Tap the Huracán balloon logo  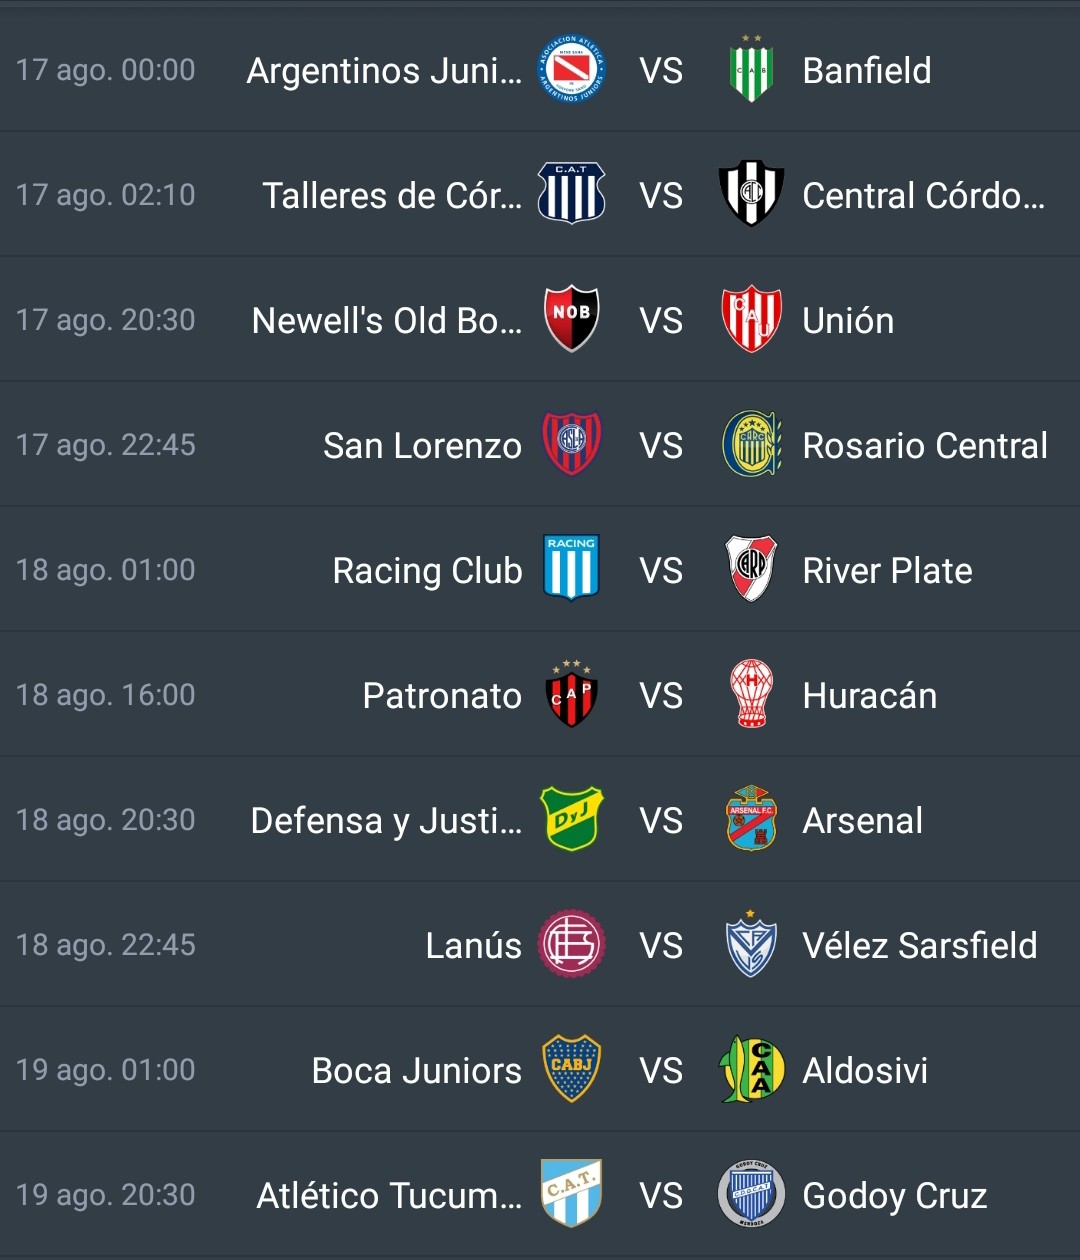[x=751, y=694]
